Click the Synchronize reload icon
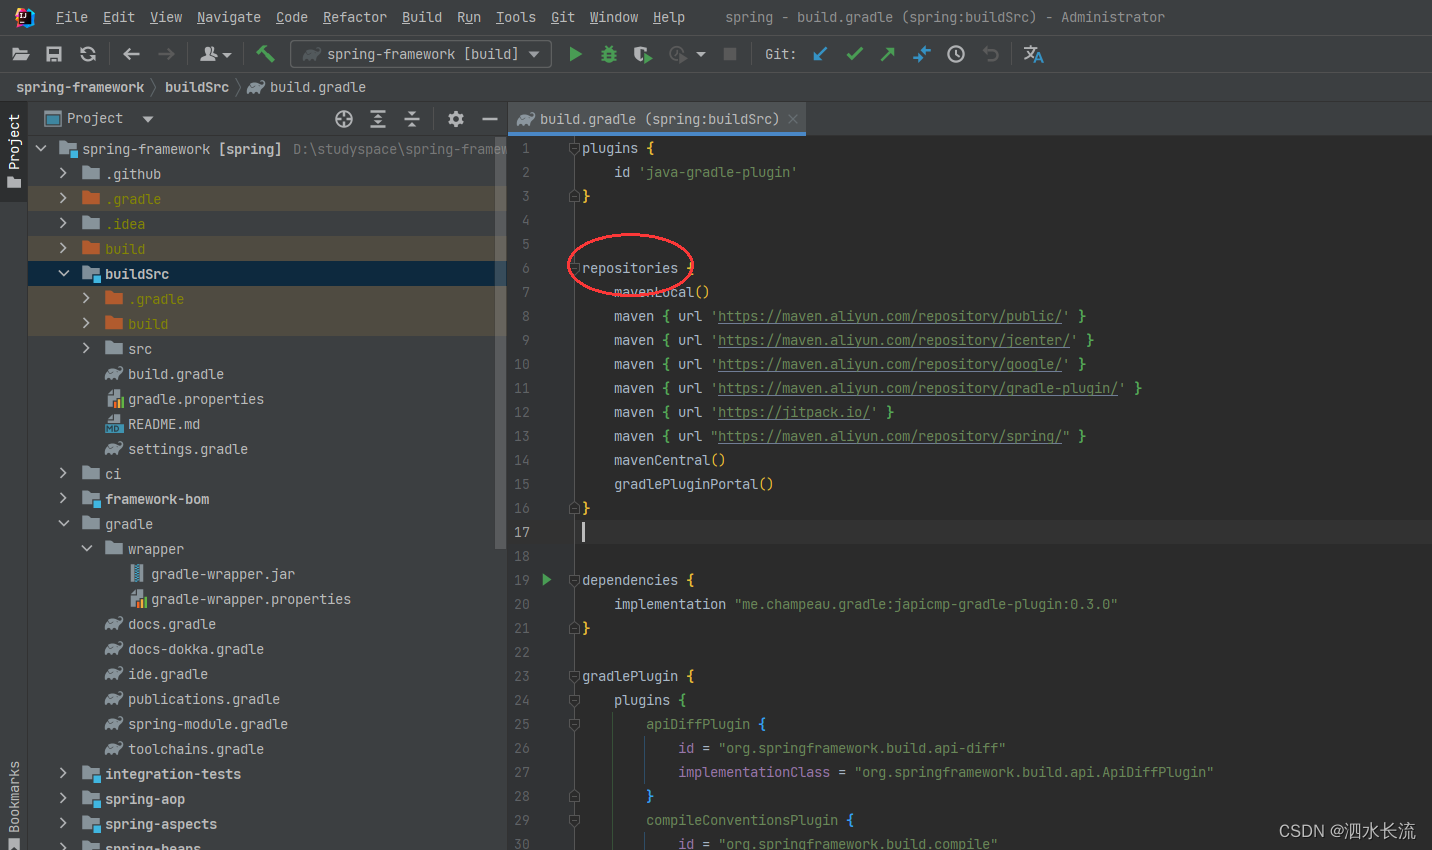The image size is (1432, 850). click(x=88, y=54)
